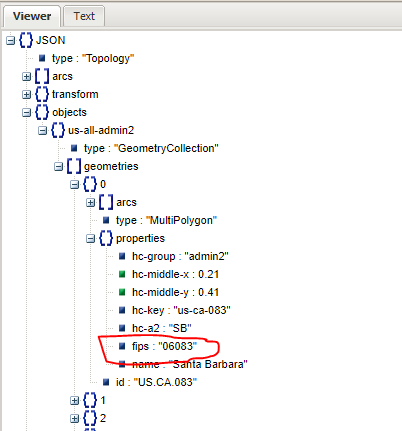Select the name "Santa Barbara" entry
This screenshot has width=402, height=431.
[x=190, y=364]
